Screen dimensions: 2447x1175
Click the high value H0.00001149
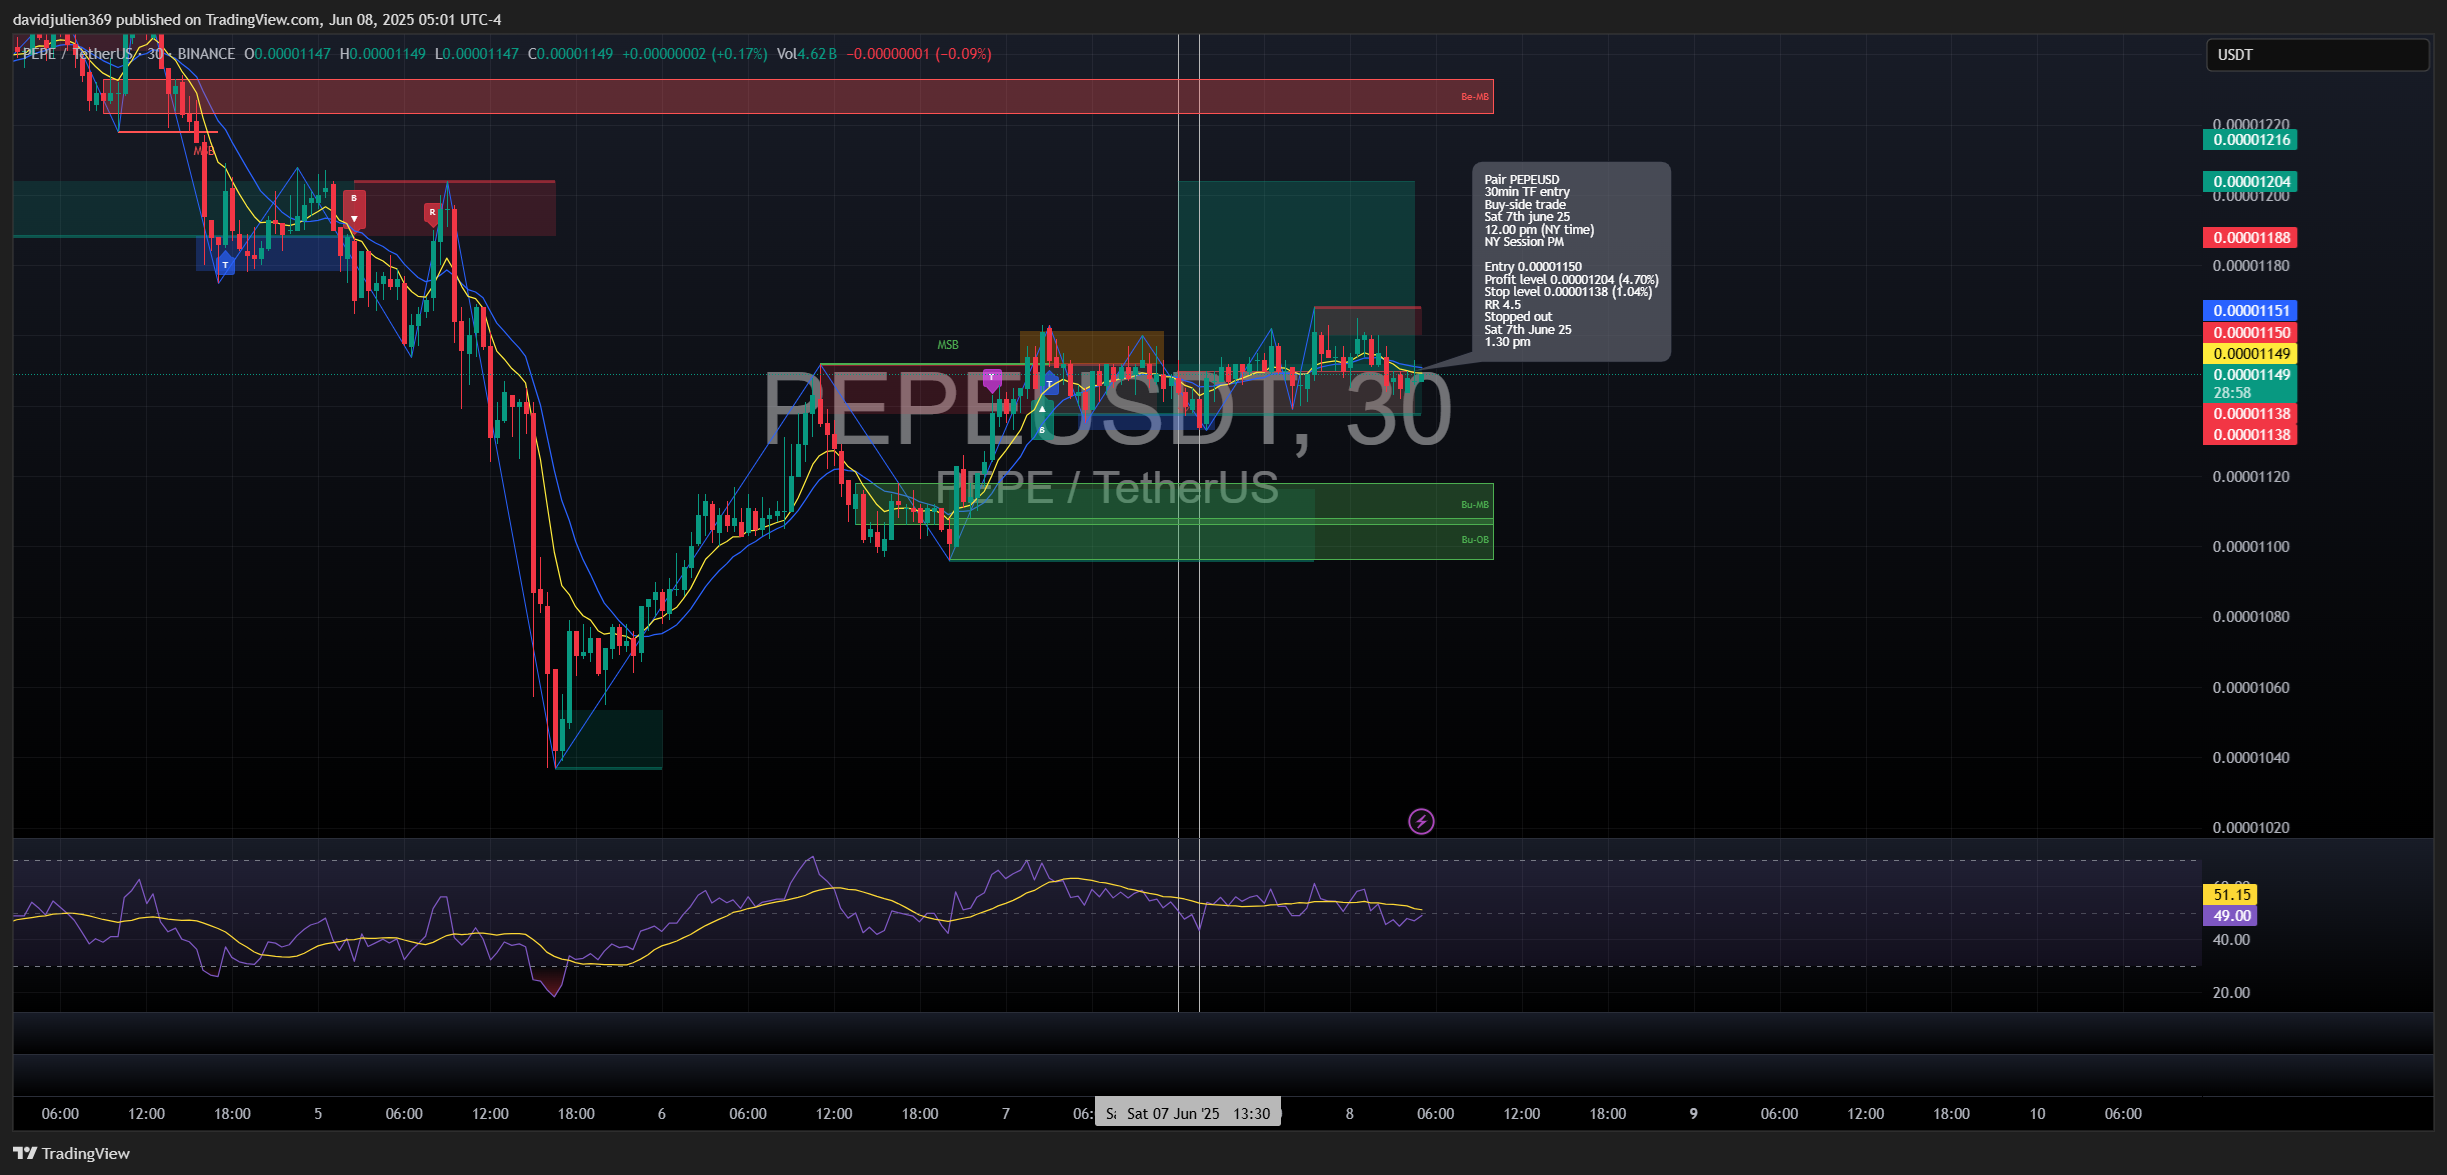(x=382, y=54)
